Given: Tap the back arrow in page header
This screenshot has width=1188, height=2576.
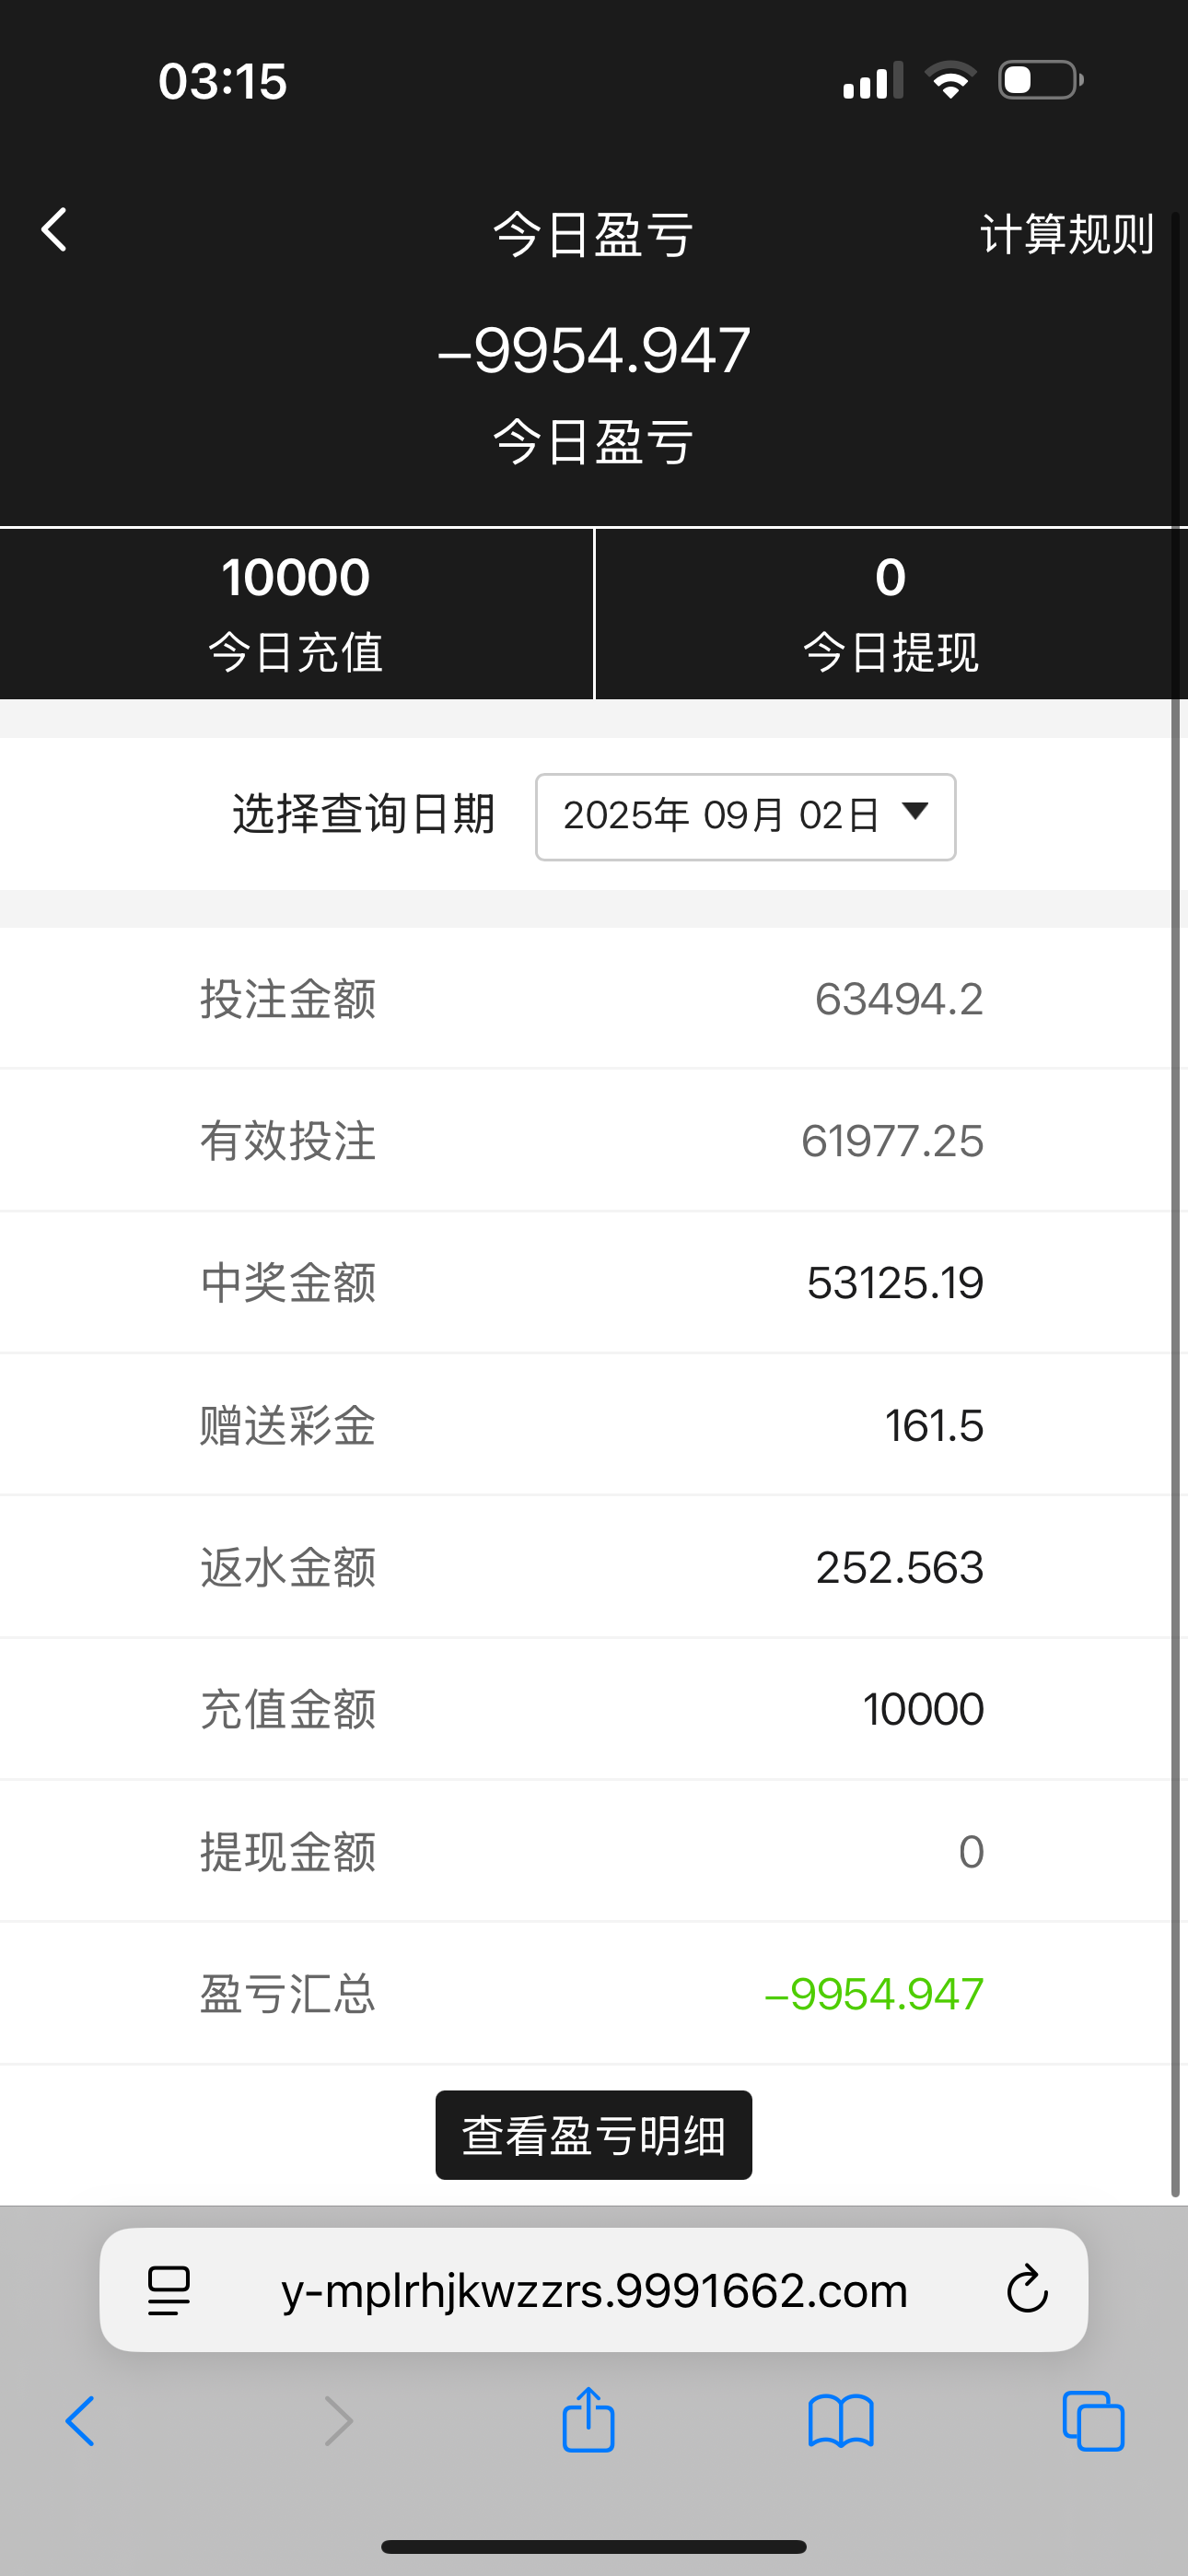Looking at the screenshot, I should click(55, 230).
